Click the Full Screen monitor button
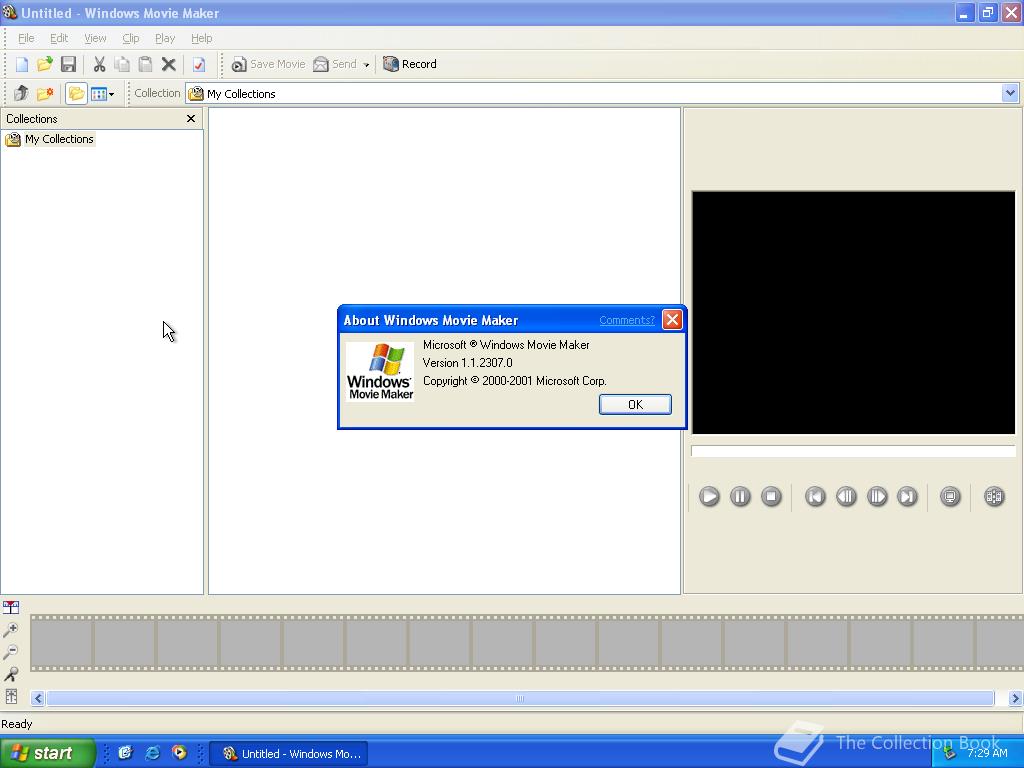The image size is (1024, 768). coord(950,496)
